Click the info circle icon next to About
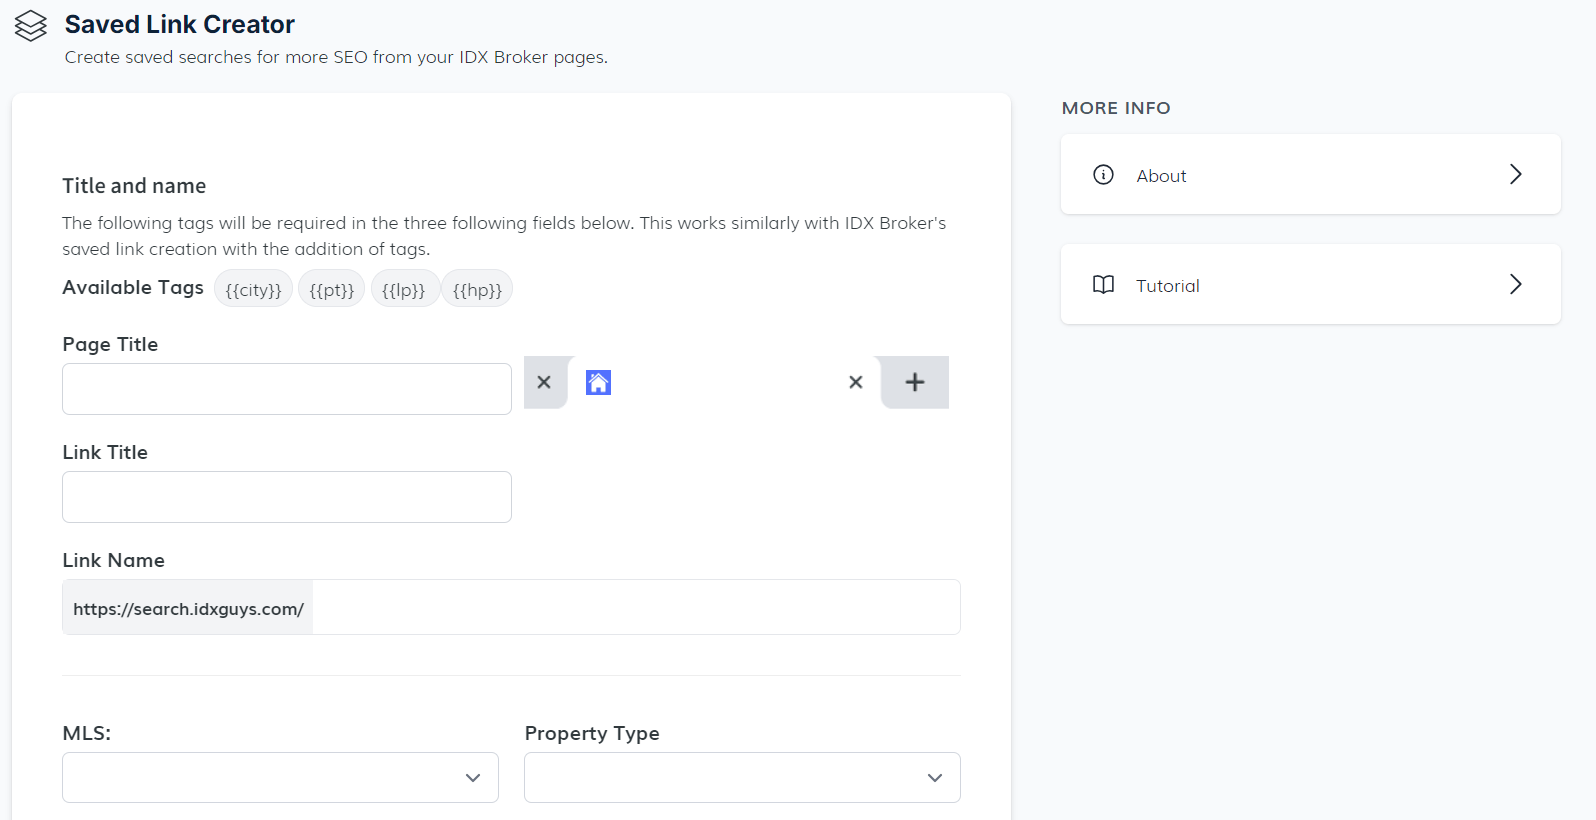Image resolution: width=1596 pixels, height=820 pixels. 1103,175
